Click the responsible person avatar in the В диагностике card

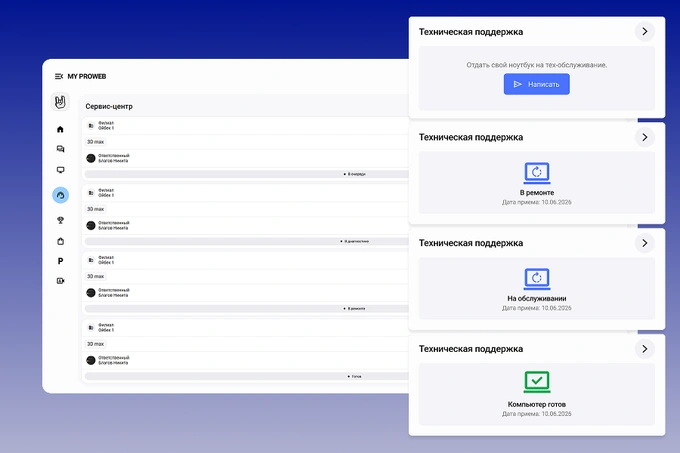[91, 225]
